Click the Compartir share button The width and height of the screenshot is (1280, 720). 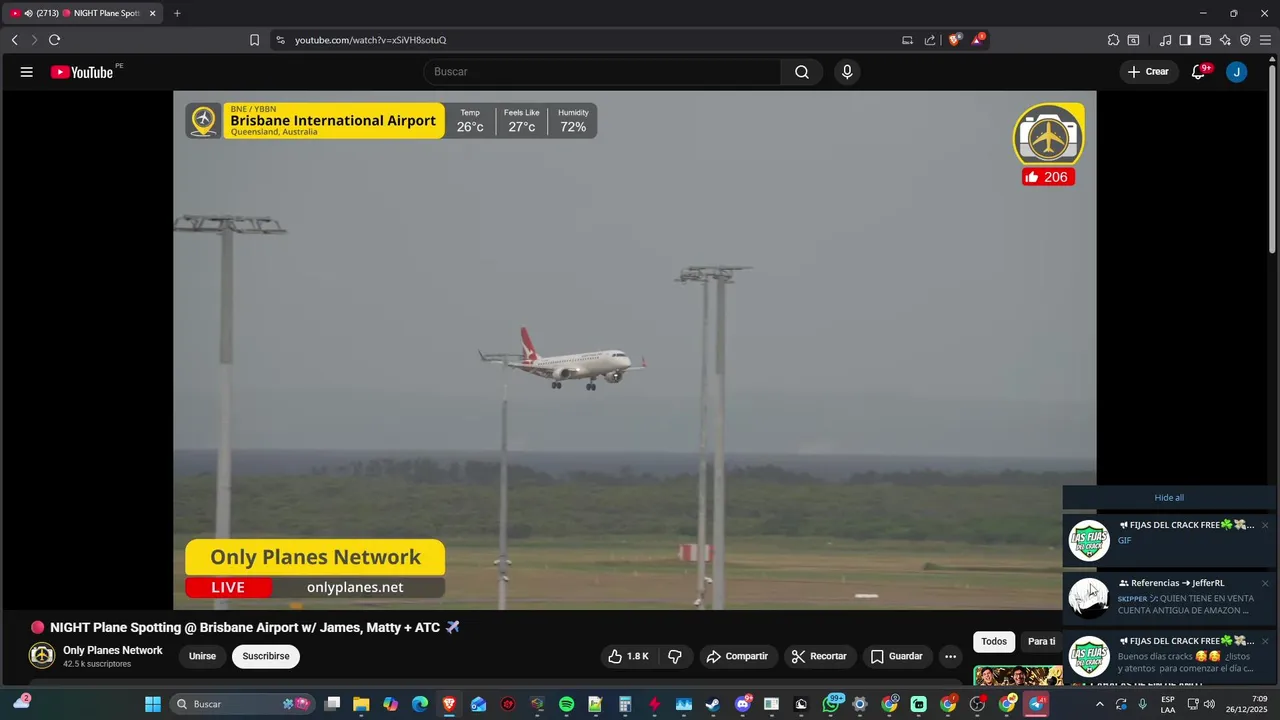(737, 656)
